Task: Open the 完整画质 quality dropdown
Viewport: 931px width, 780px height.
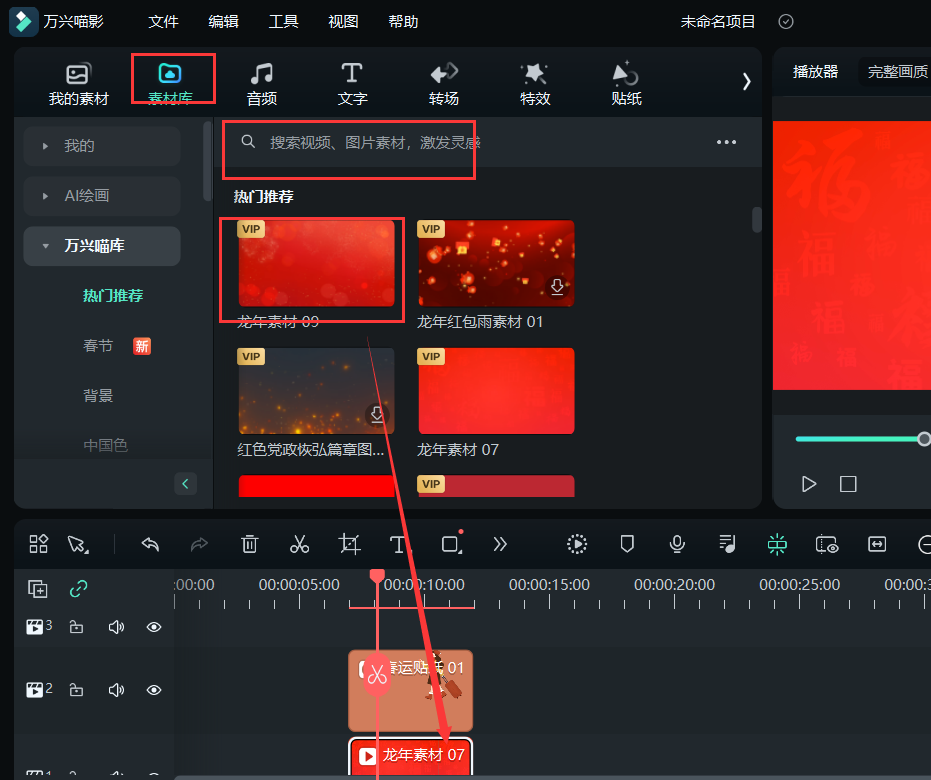Action: click(896, 71)
